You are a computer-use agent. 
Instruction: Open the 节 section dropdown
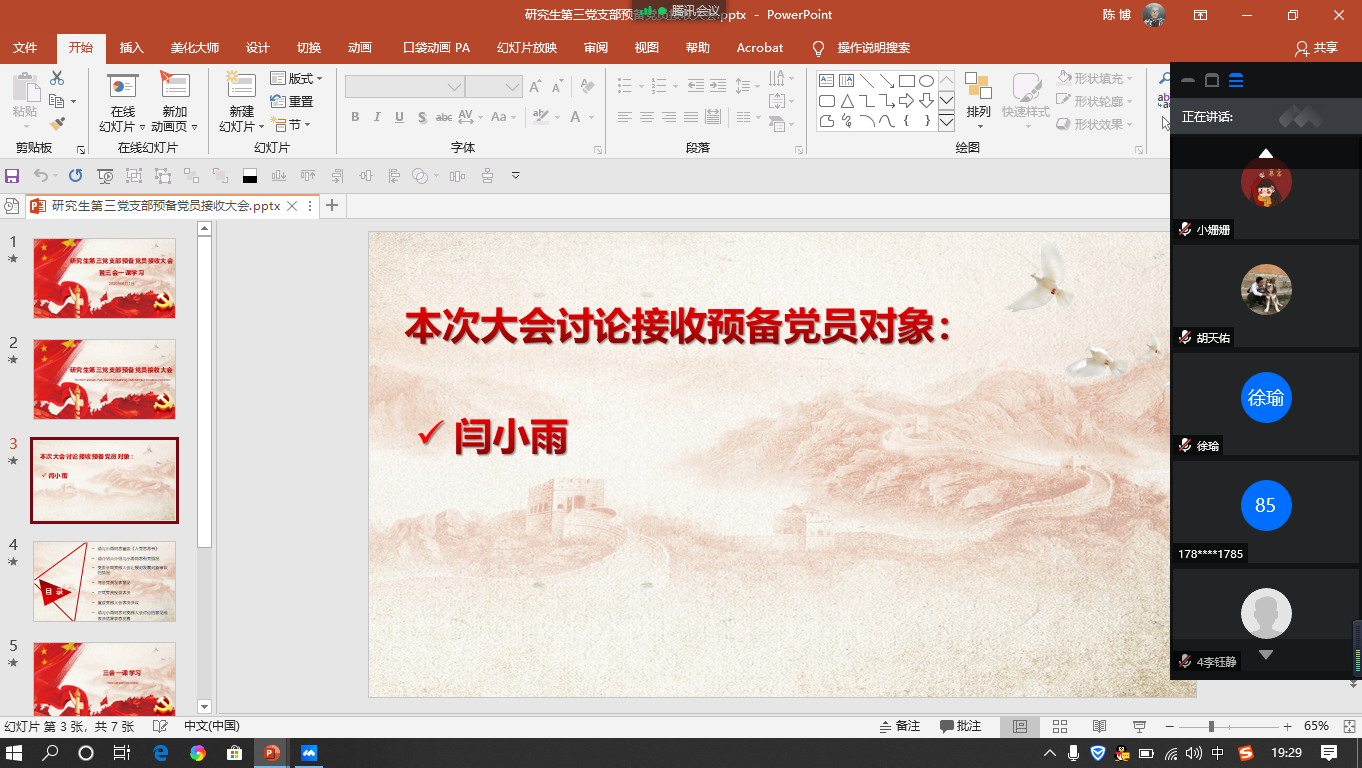click(x=291, y=124)
